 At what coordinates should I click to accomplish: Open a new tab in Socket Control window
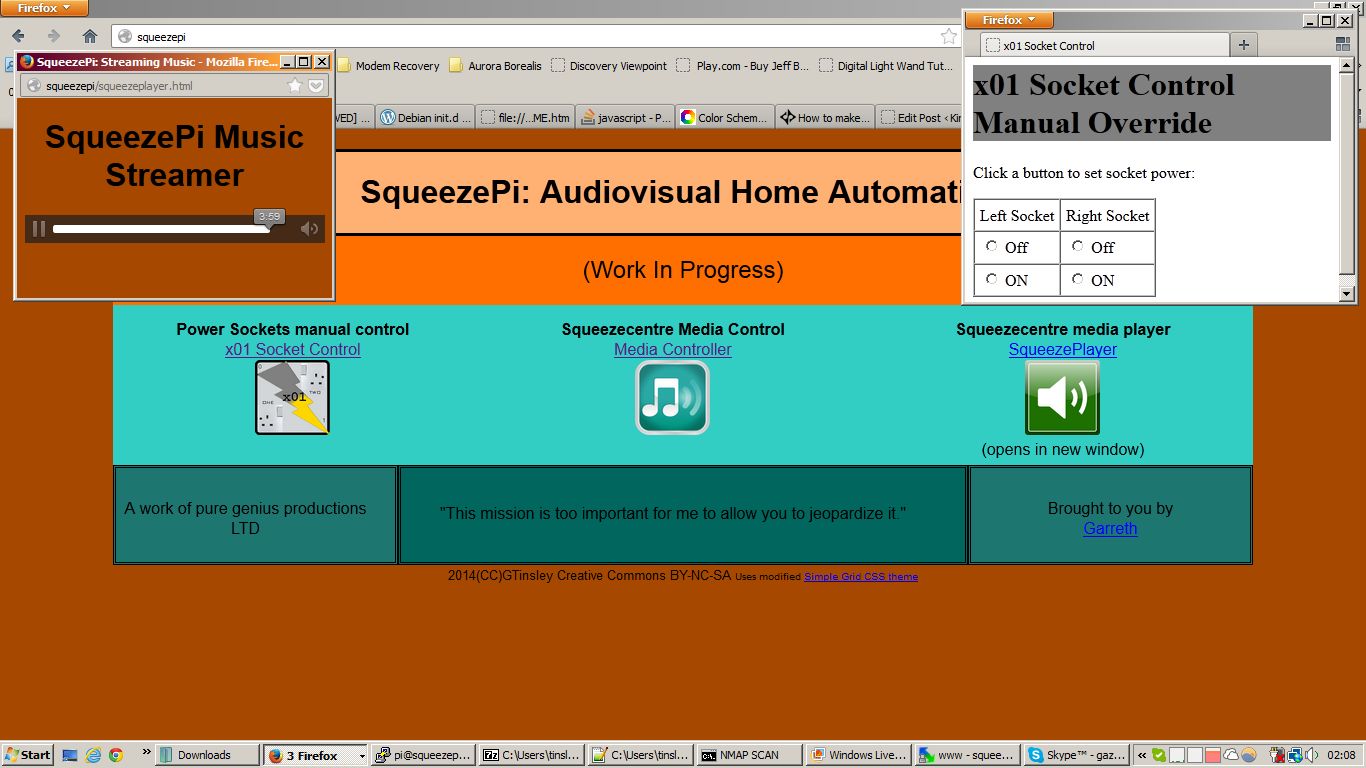click(x=1244, y=45)
